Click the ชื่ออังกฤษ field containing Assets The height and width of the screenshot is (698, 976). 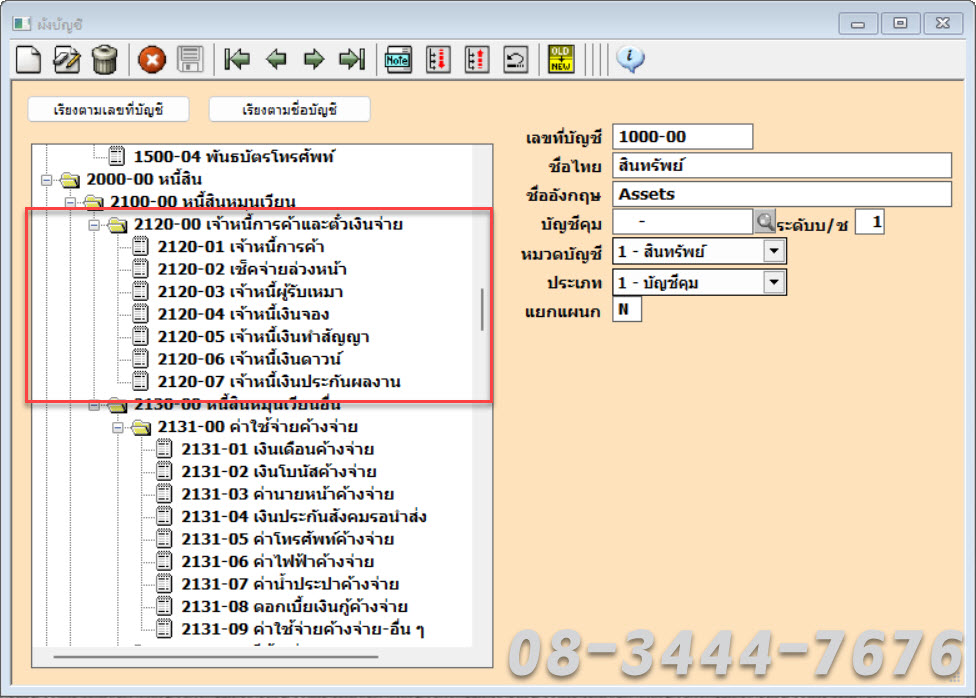pos(782,194)
